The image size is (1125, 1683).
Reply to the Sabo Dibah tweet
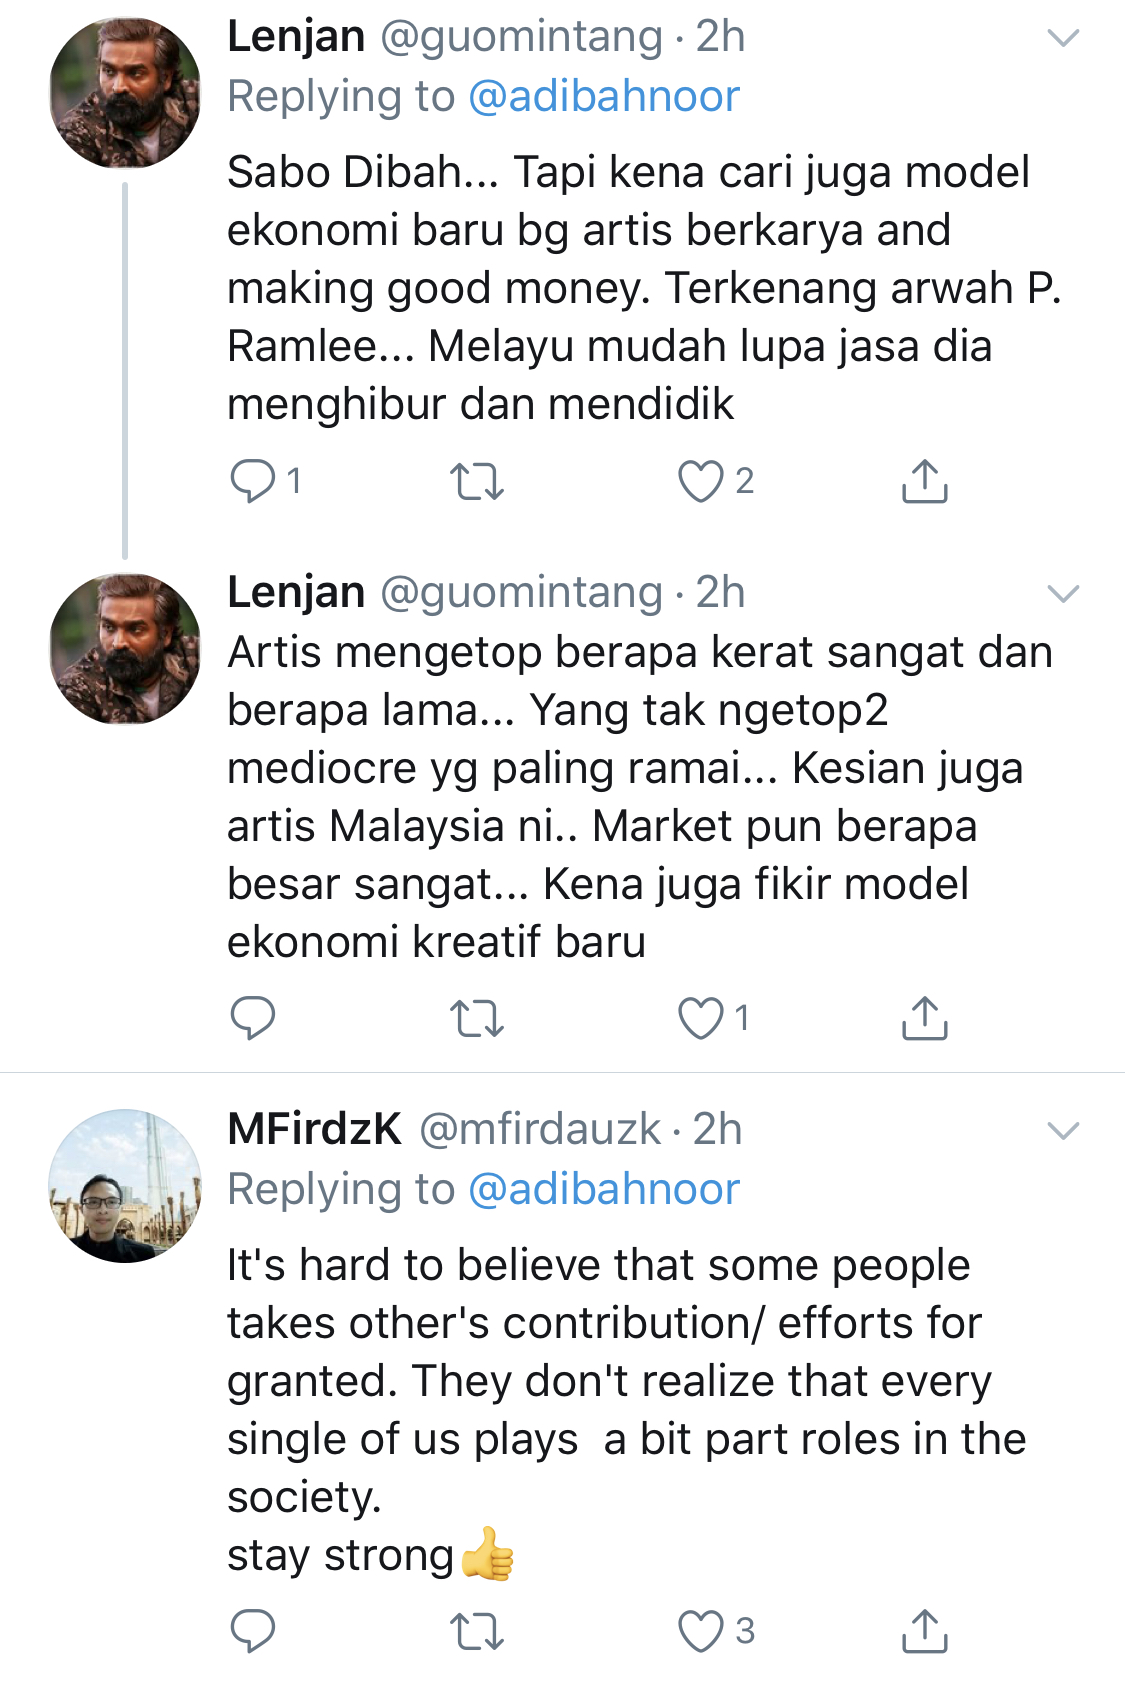(x=253, y=481)
